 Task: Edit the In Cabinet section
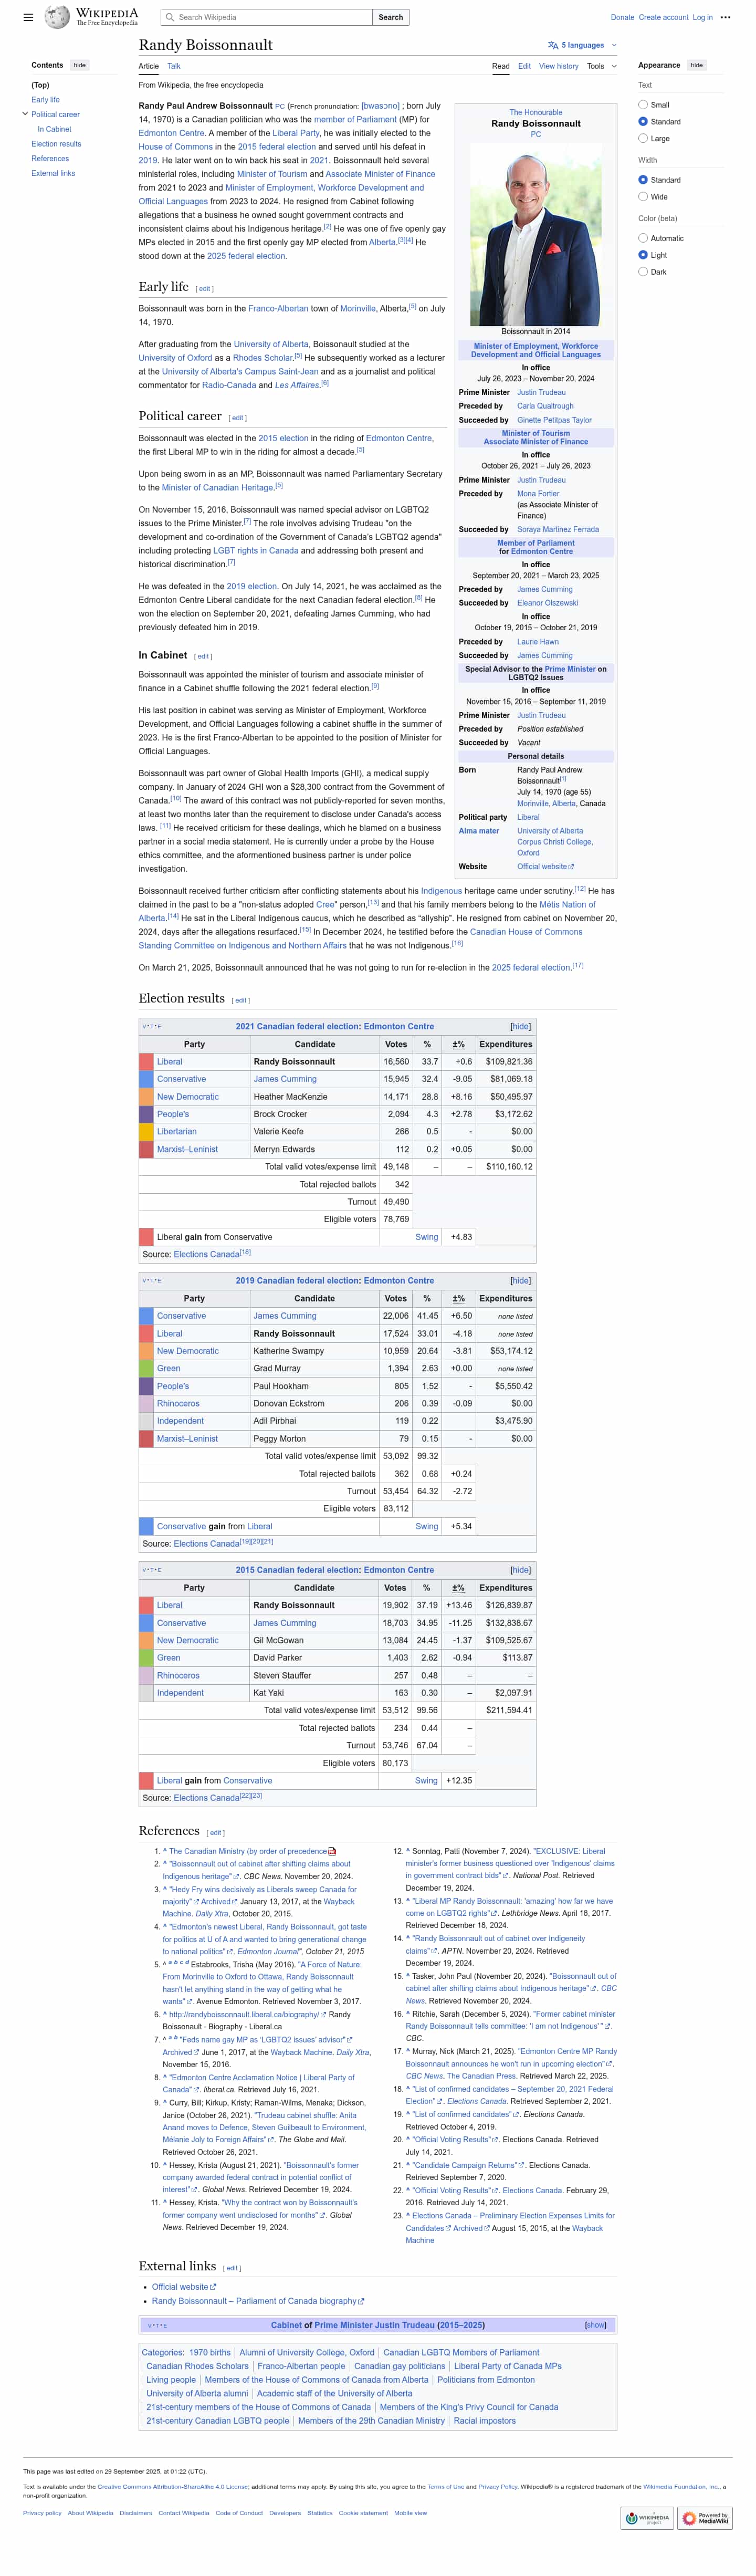(x=203, y=657)
